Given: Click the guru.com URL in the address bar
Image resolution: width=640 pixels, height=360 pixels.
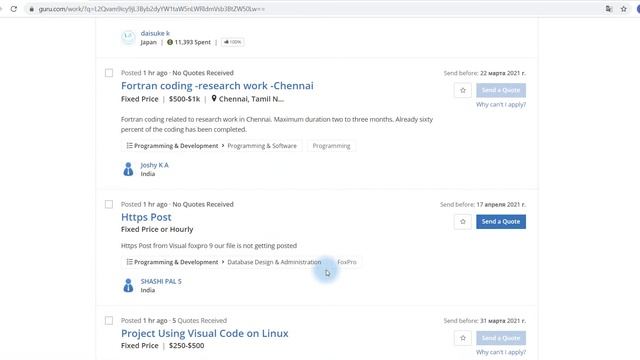Looking at the screenshot, I should pyautogui.click(x=151, y=9).
